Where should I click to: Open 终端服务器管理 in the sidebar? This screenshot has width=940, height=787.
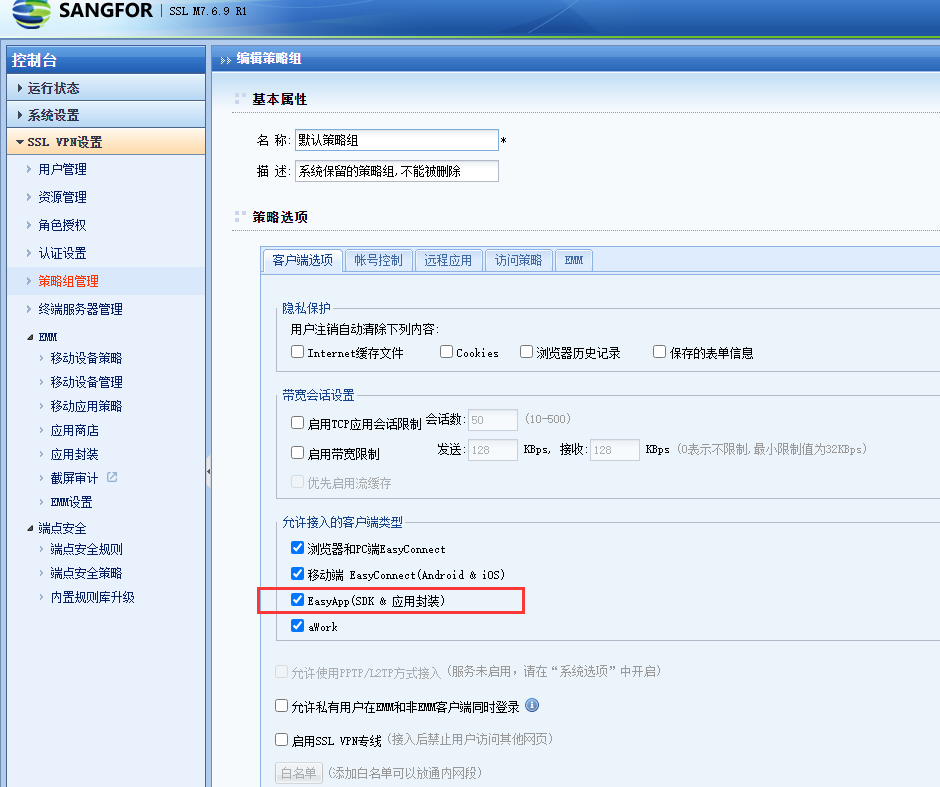tap(80, 309)
